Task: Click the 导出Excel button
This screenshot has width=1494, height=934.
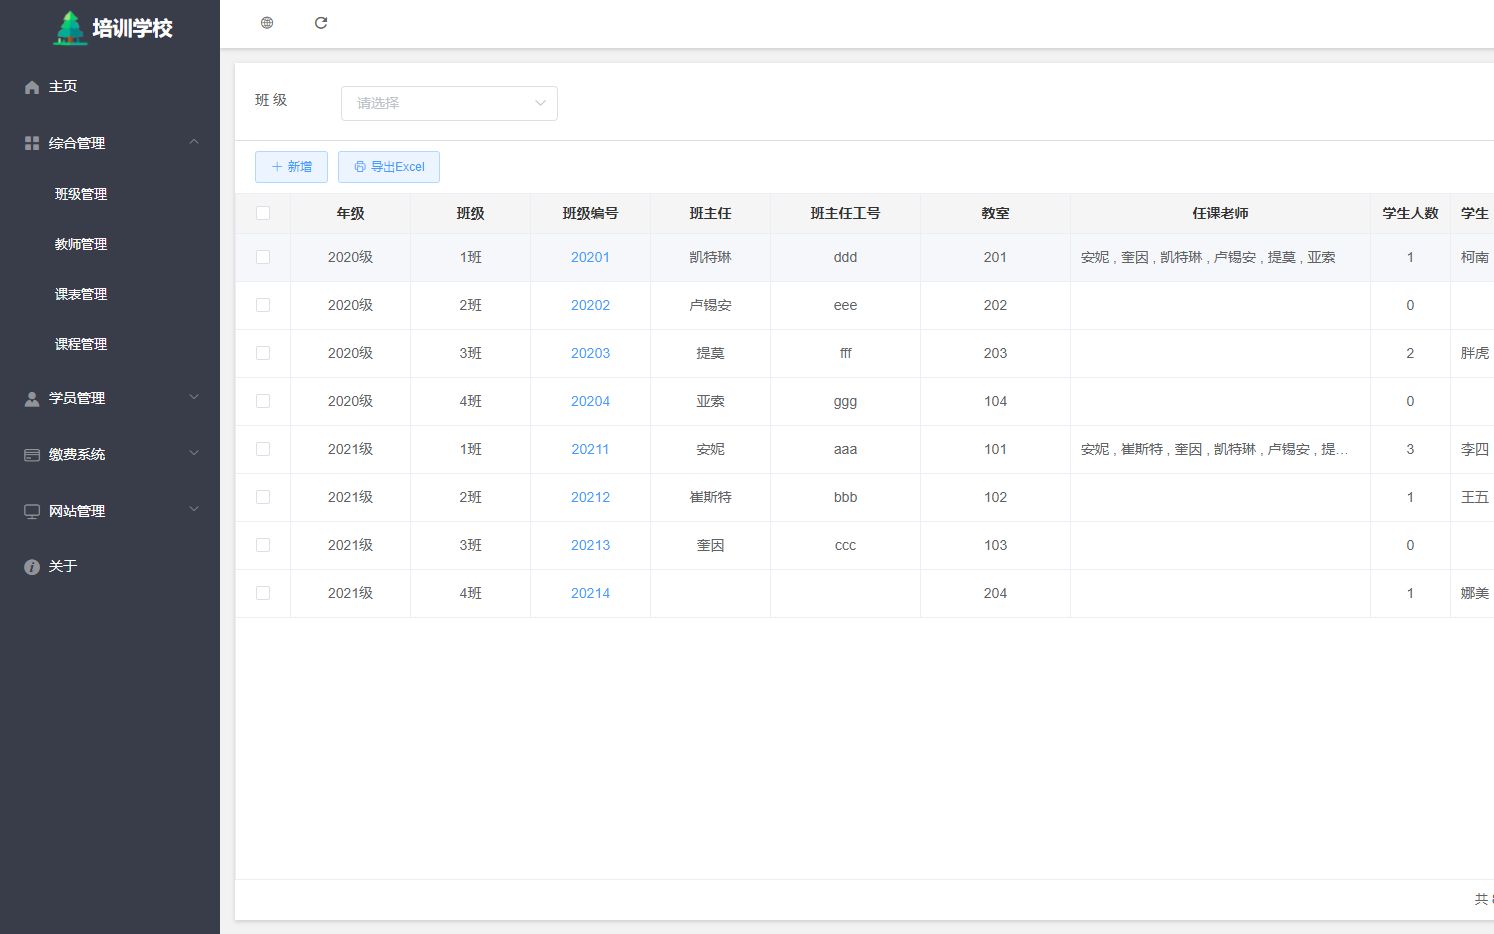Action: point(389,167)
